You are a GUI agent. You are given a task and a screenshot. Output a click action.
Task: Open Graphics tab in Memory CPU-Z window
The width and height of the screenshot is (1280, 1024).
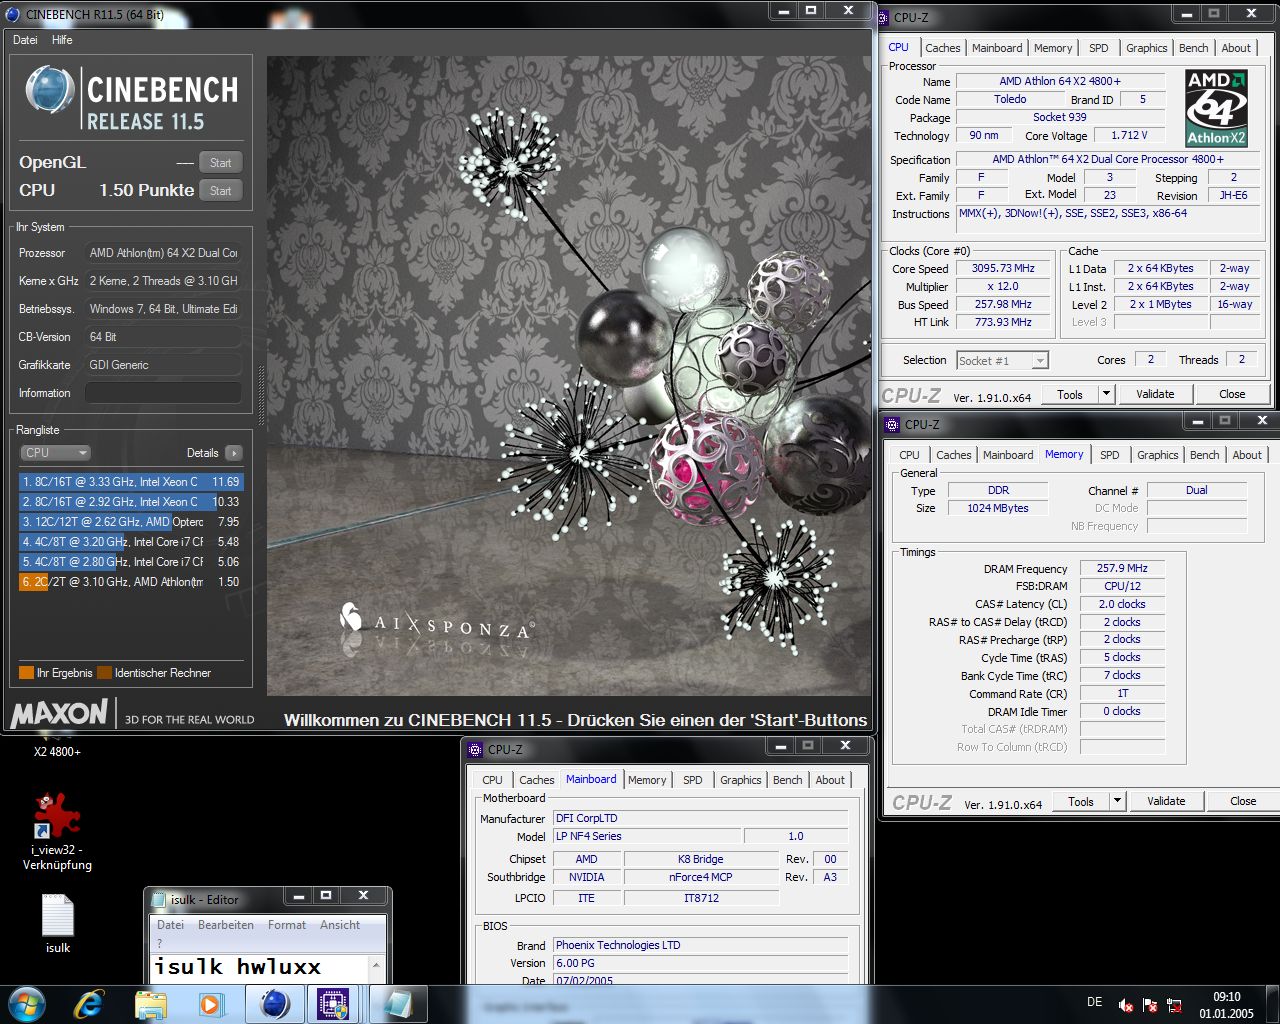click(1157, 455)
